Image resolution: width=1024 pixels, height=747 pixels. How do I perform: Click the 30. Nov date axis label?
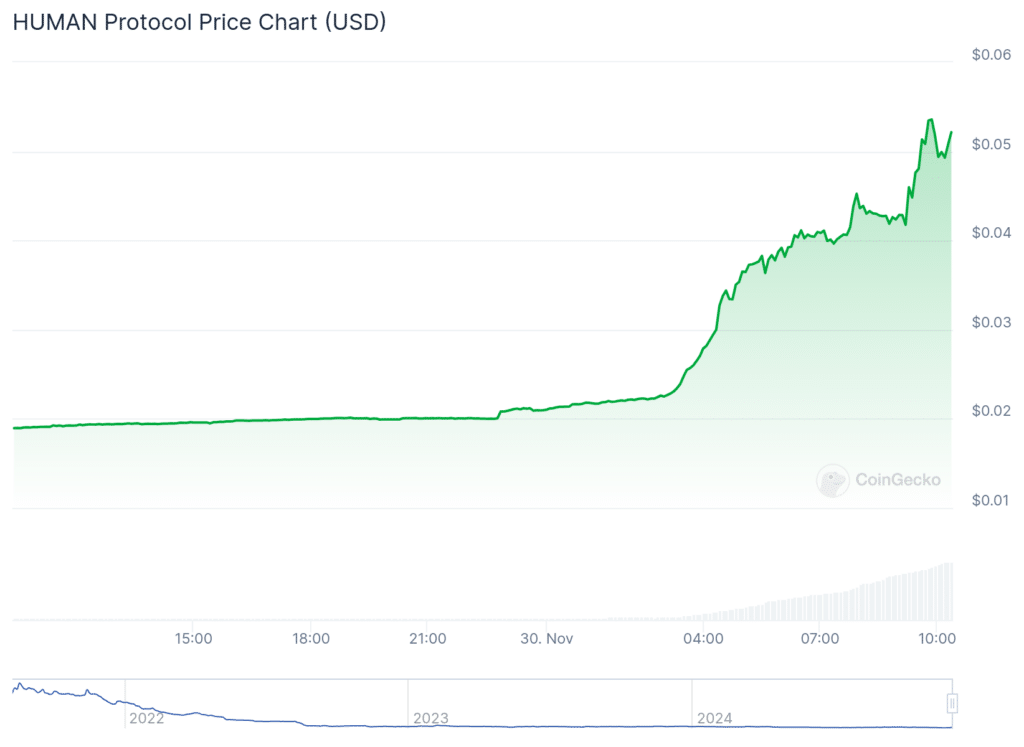pos(546,637)
